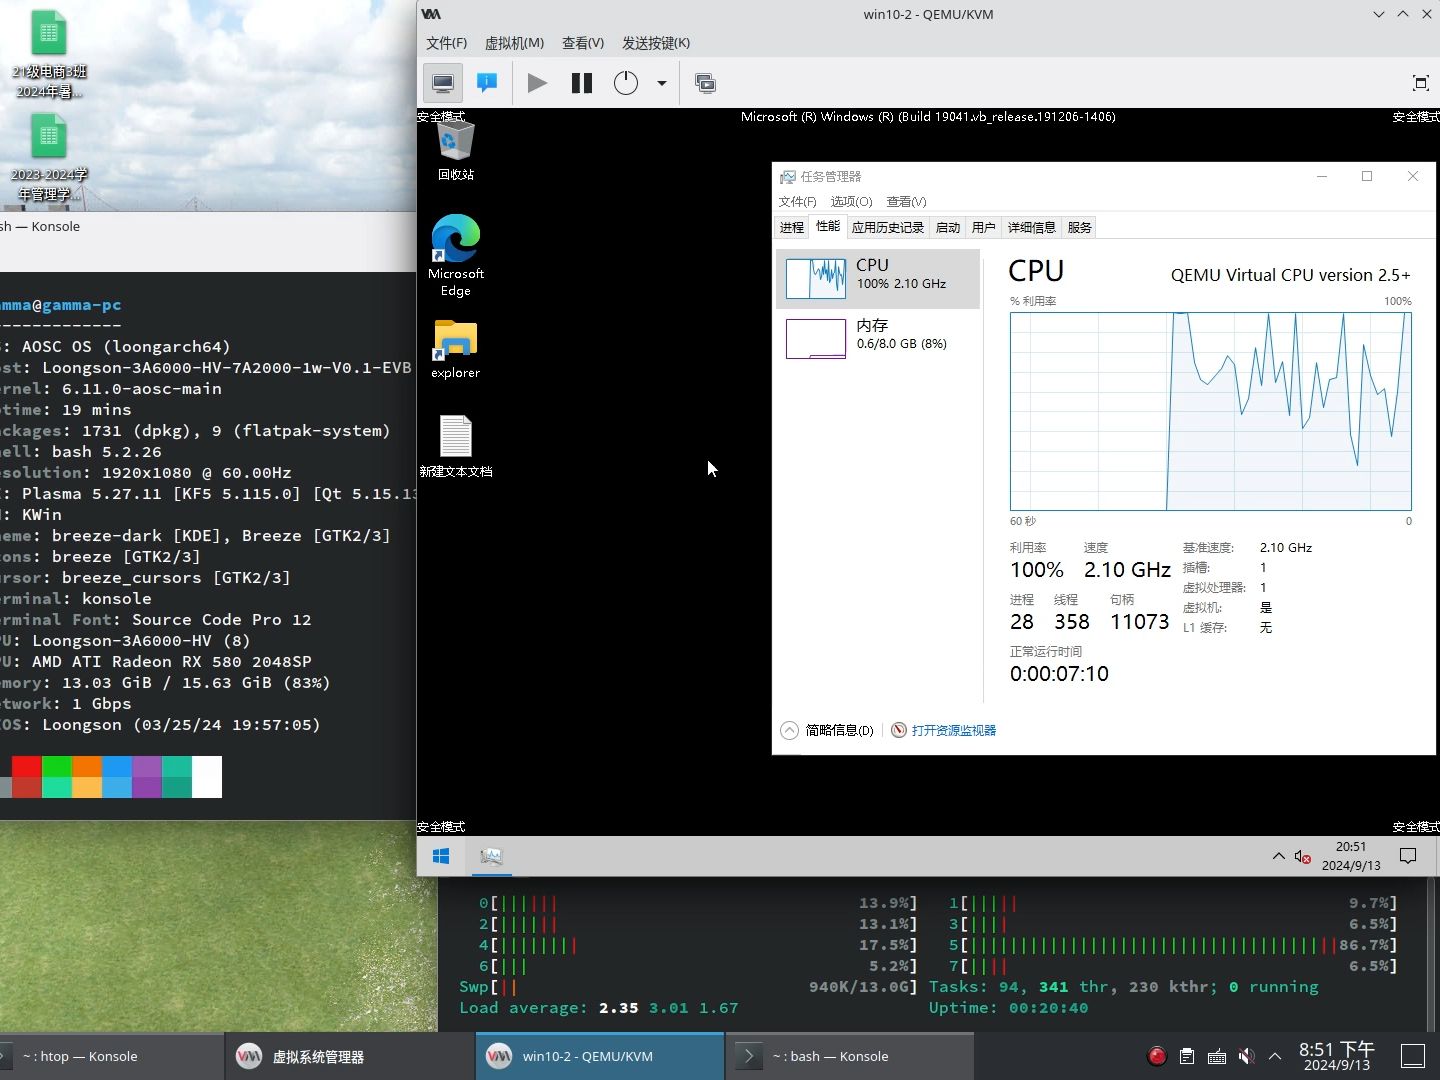Open the Recycle Bin icon on guest desktop
The width and height of the screenshot is (1440, 1080).
[456, 152]
